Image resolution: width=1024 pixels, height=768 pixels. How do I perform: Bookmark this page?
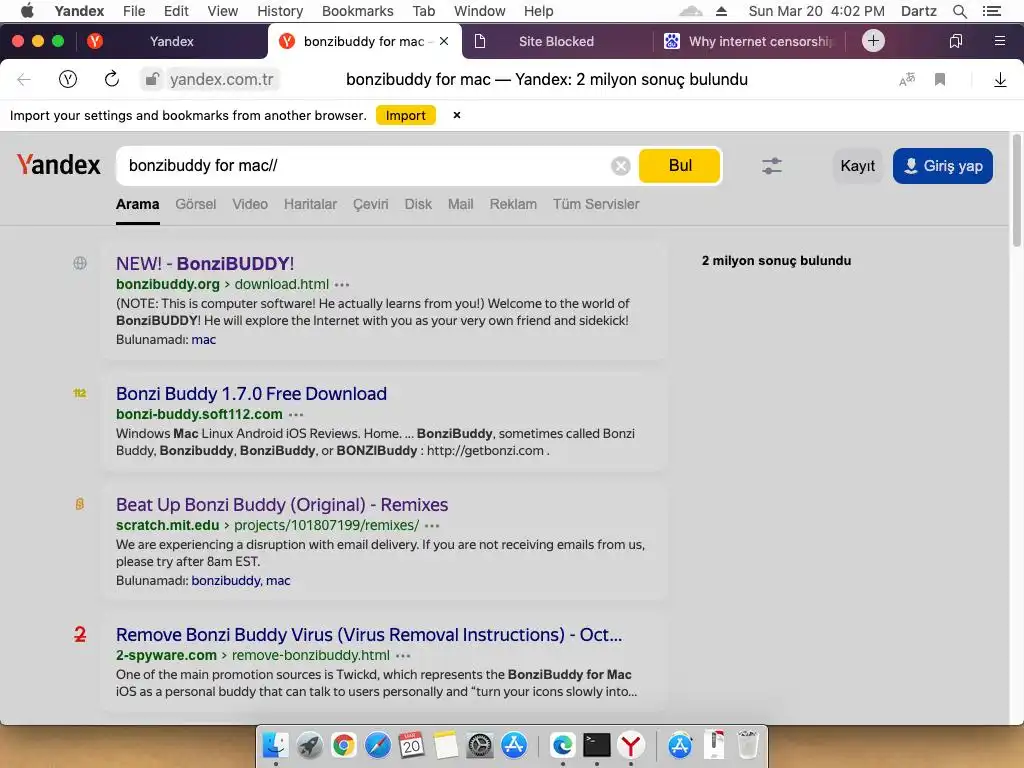click(x=940, y=80)
